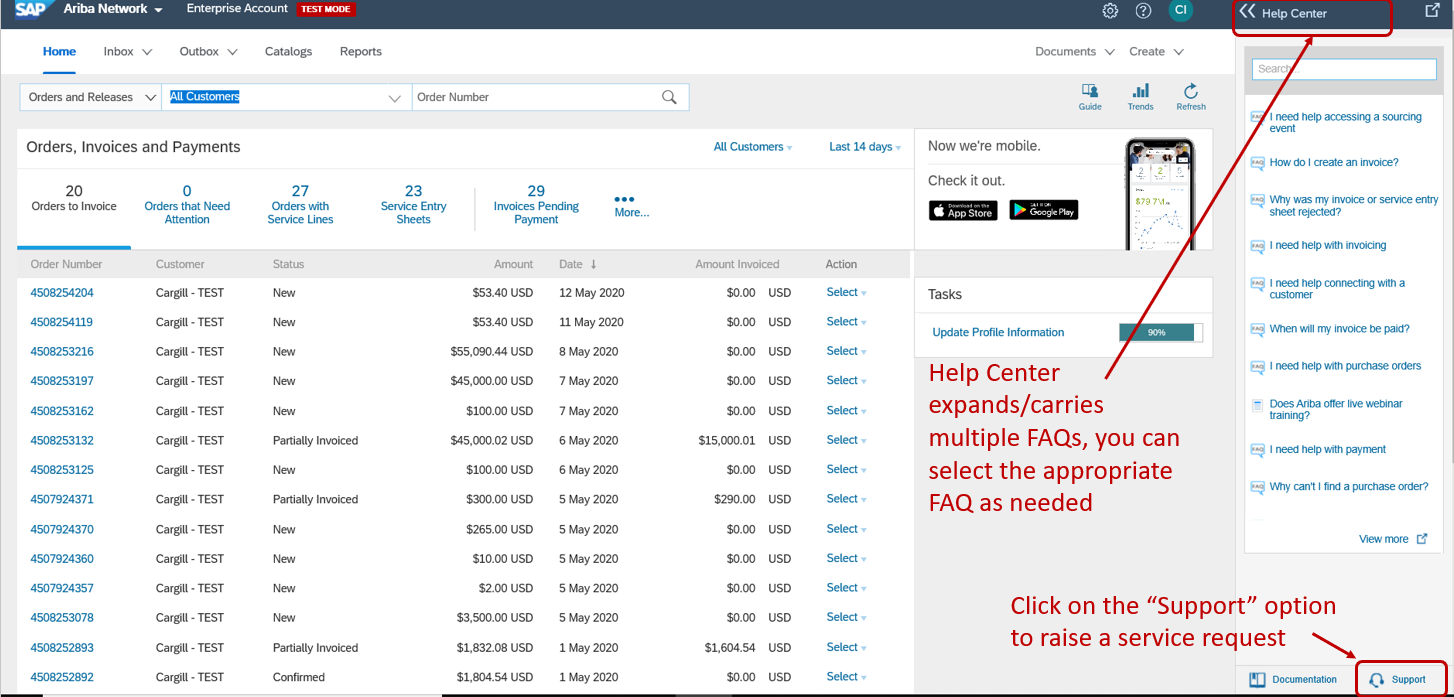The image size is (1454, 697).
Task: Select the Orders to Invoice tile
Action: tap(74, 199)
